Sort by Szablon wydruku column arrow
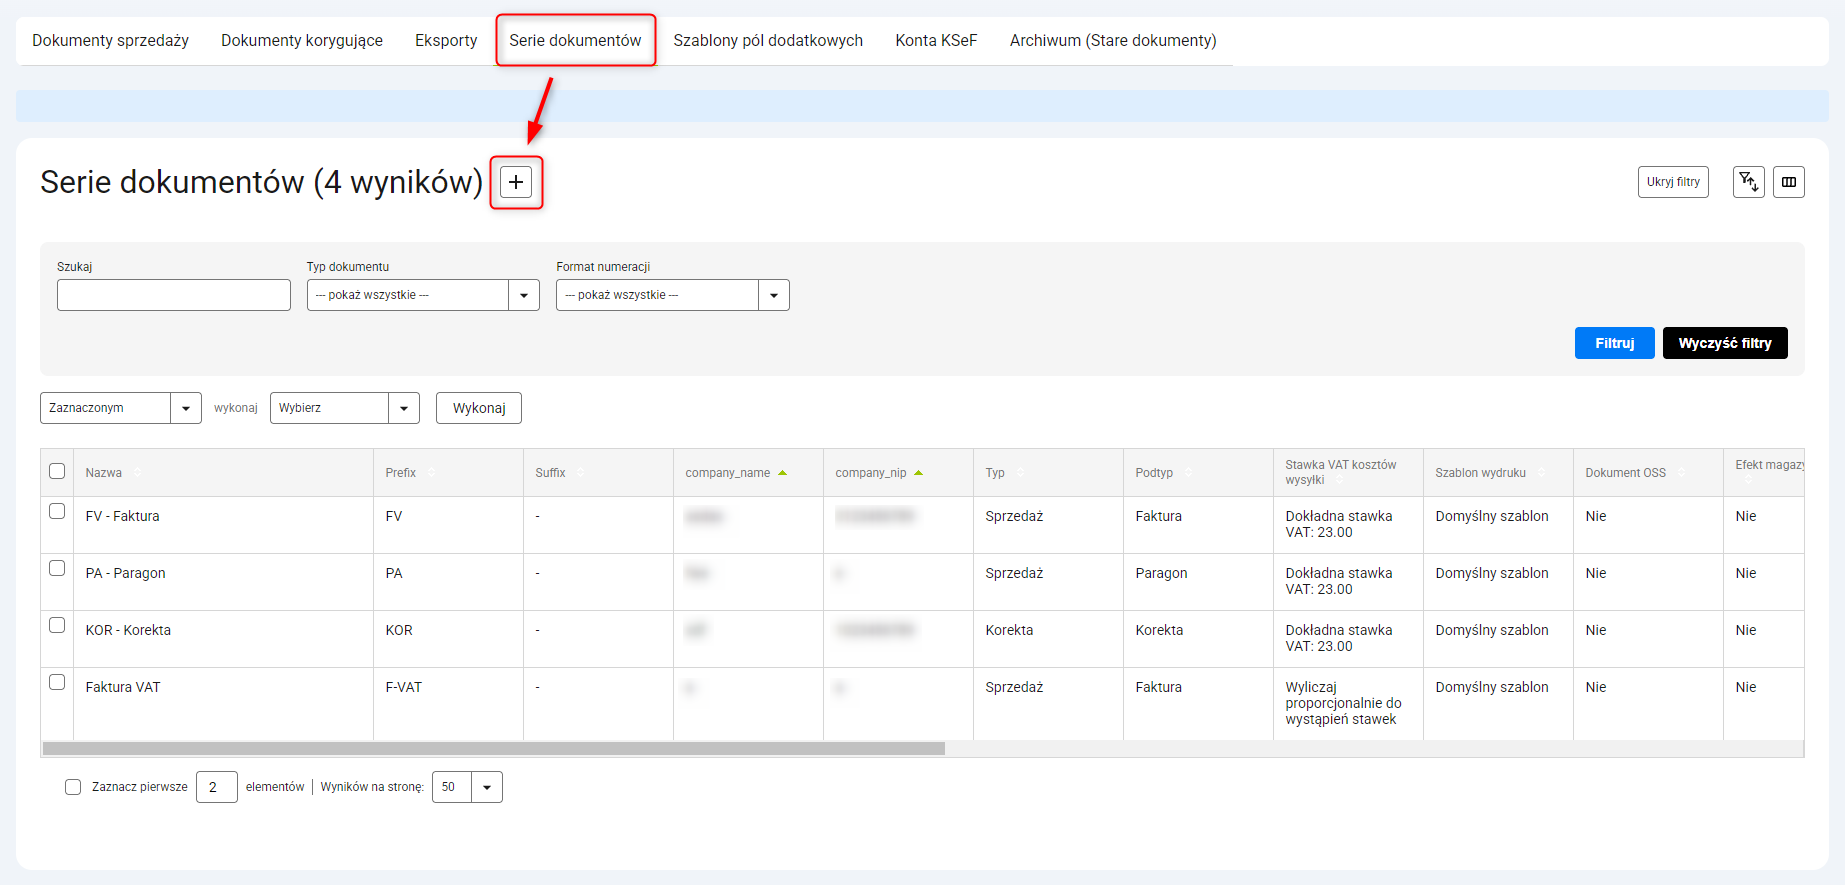Viewport: 1845px width, 885px height. pos(1541,473)
